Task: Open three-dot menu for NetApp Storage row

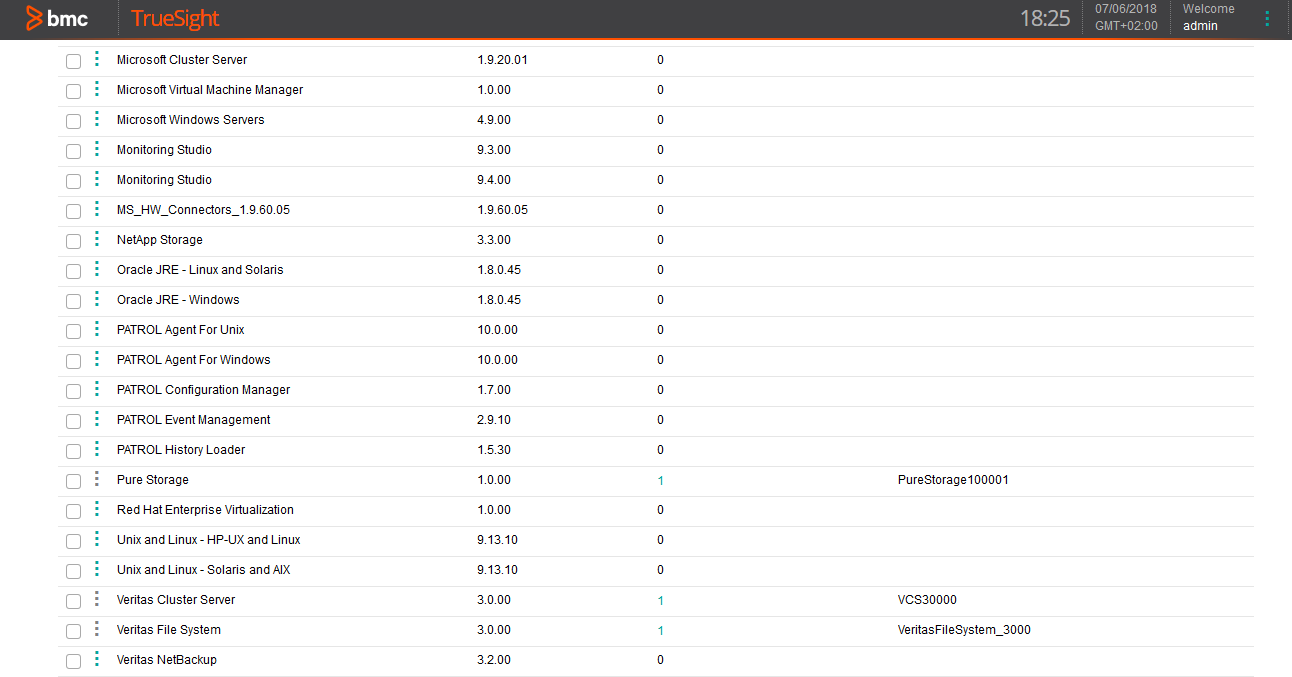Action: tap(97, 239)
